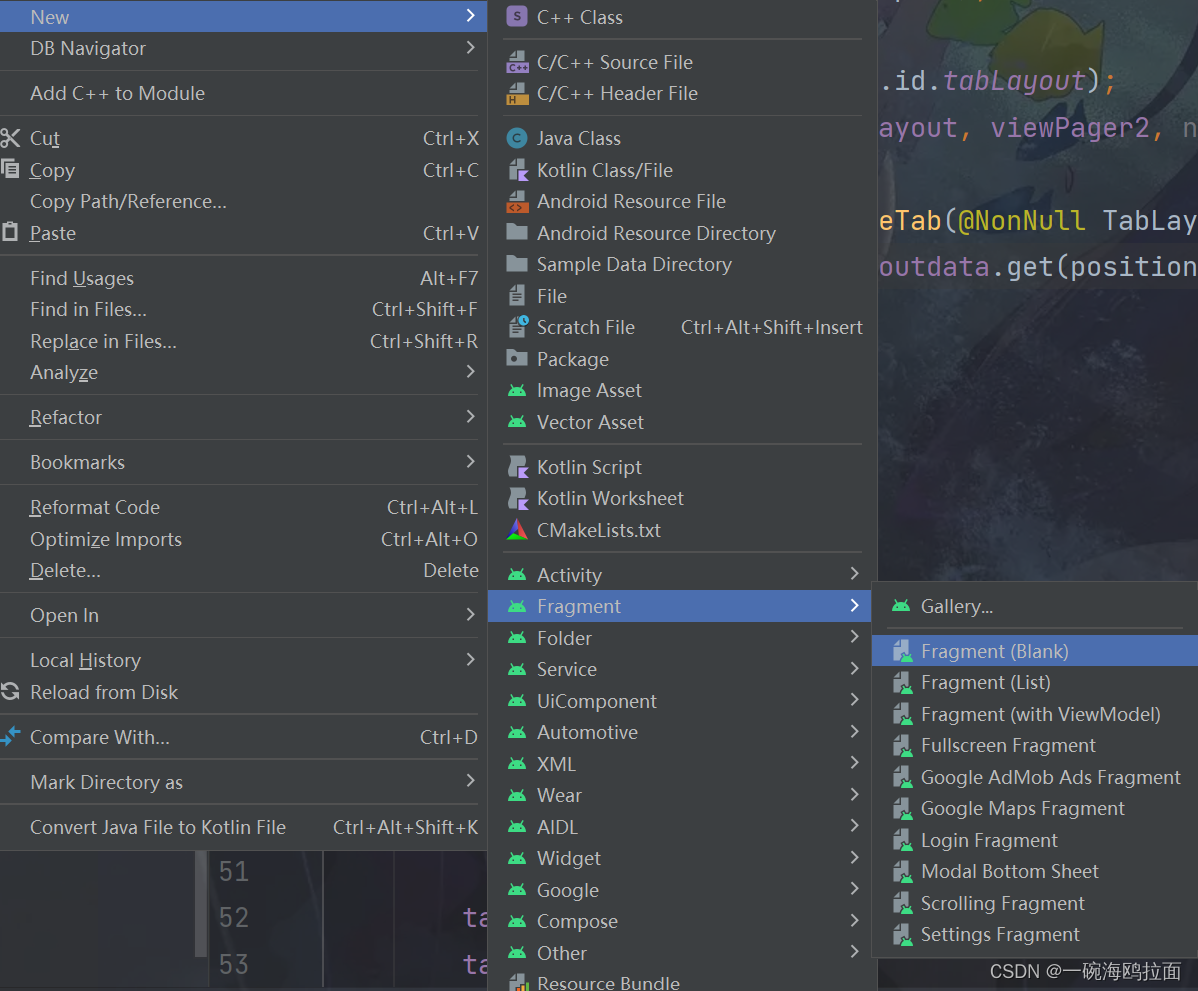1198x991 pixels.
Task: Expand the Activity submenu arrow
Action: 854,574
